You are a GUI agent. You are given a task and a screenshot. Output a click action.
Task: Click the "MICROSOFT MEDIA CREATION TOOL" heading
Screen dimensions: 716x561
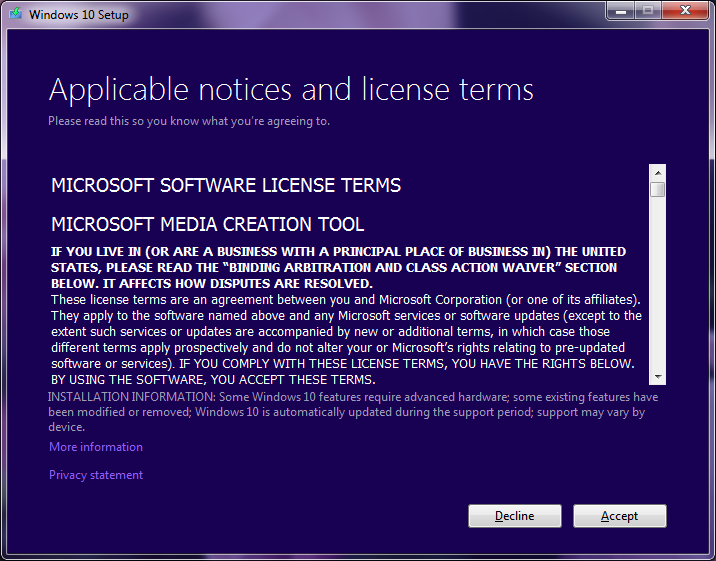click(x=208, y=225)
